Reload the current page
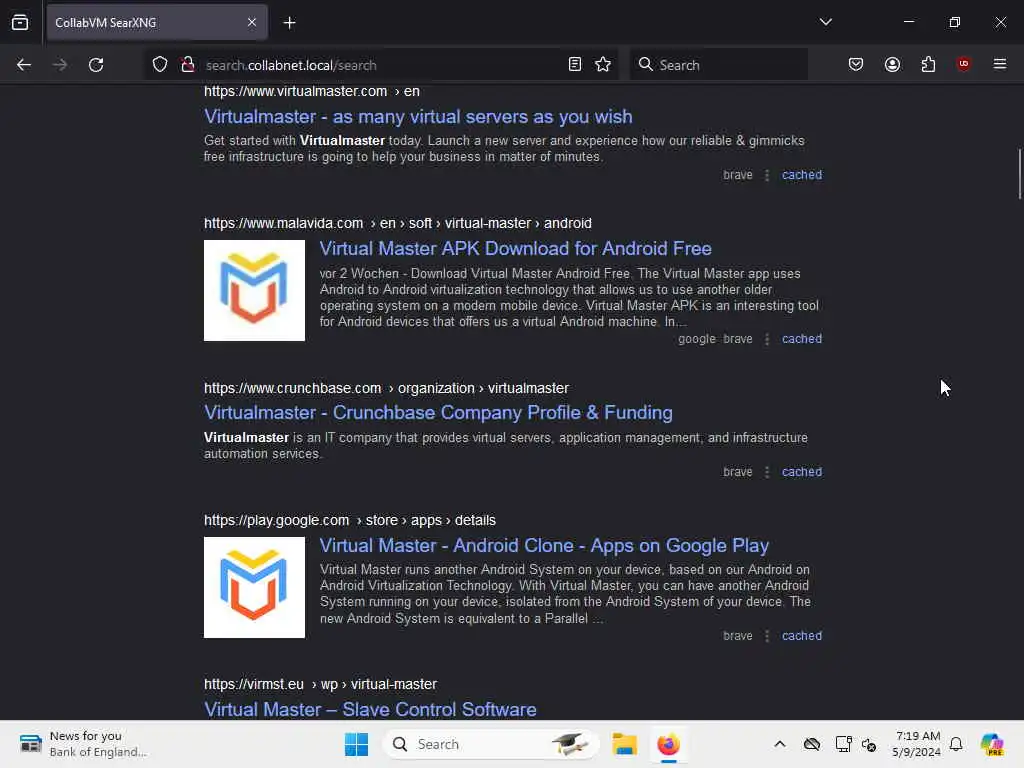Viewport: 1024px width, 768px height. (96, 65)
